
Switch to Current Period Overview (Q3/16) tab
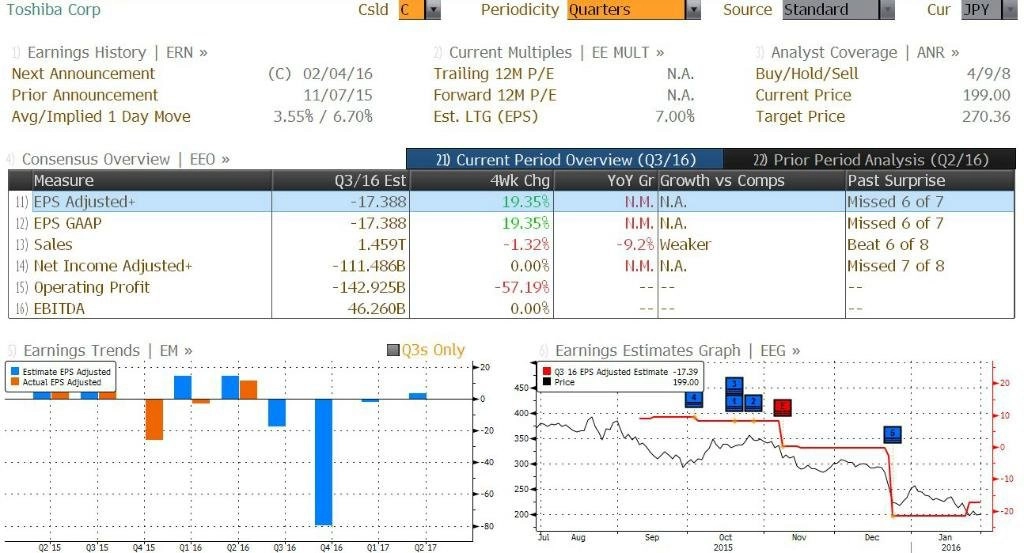point(565,159)
